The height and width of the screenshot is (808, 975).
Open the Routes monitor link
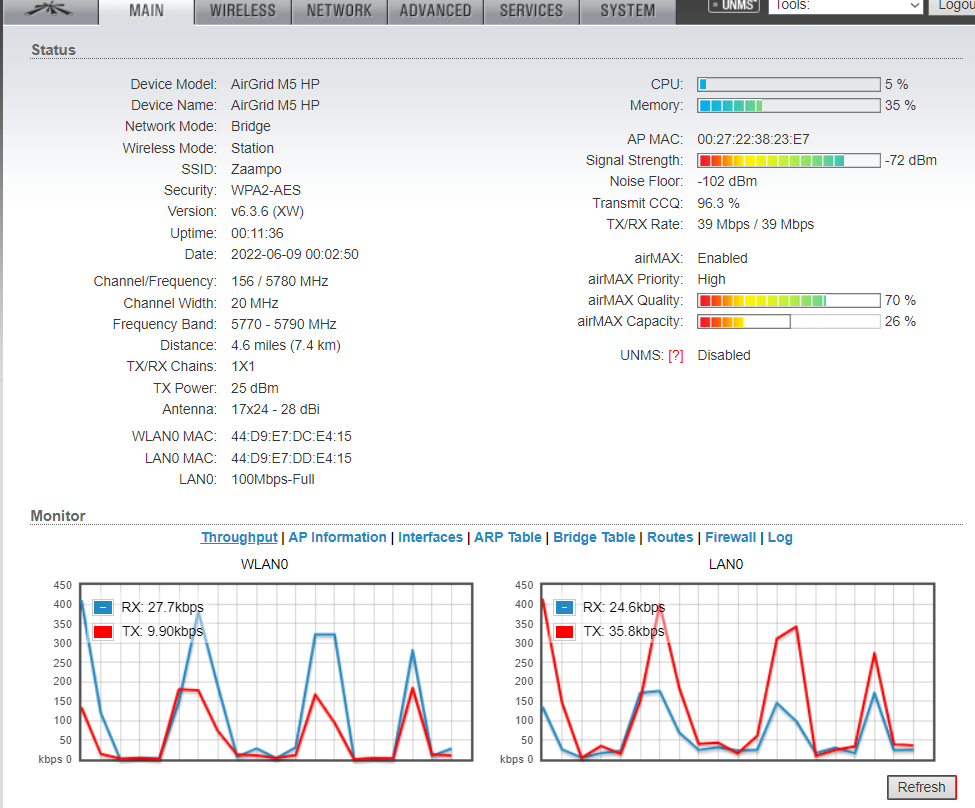coord(670,537)
